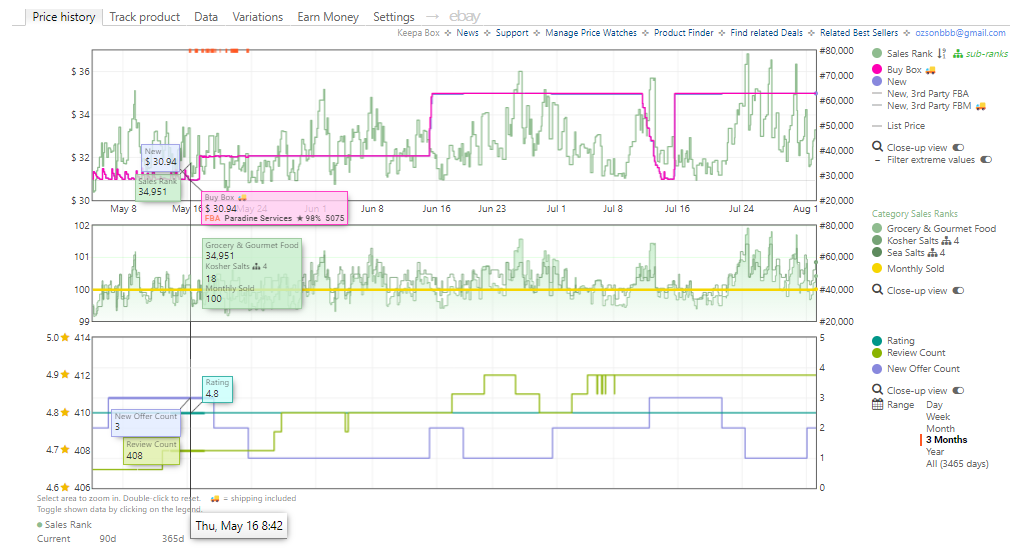Select the All (3465 days) range

pyautogui.click(x=957, y=464)
